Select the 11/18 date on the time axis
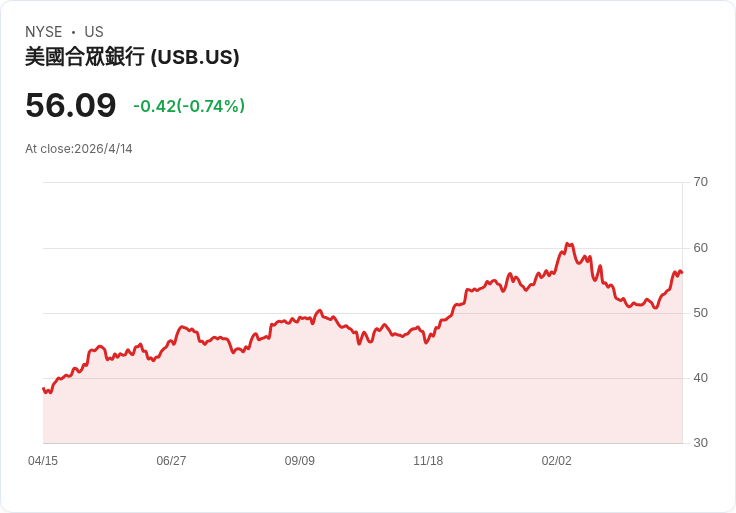736x513 pixels. pyautogui.click(x=428, y=461)
